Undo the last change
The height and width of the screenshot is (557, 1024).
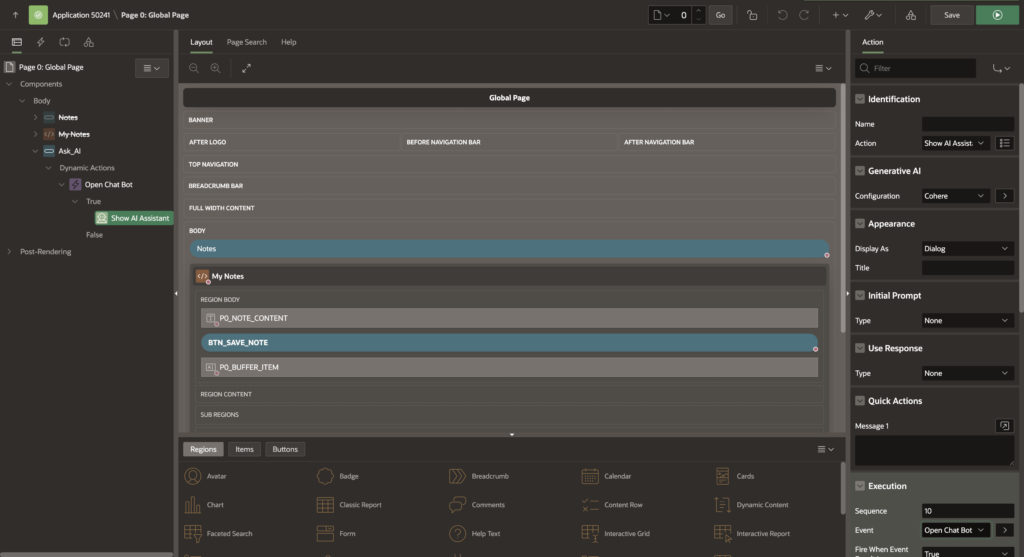coord(782,15)
